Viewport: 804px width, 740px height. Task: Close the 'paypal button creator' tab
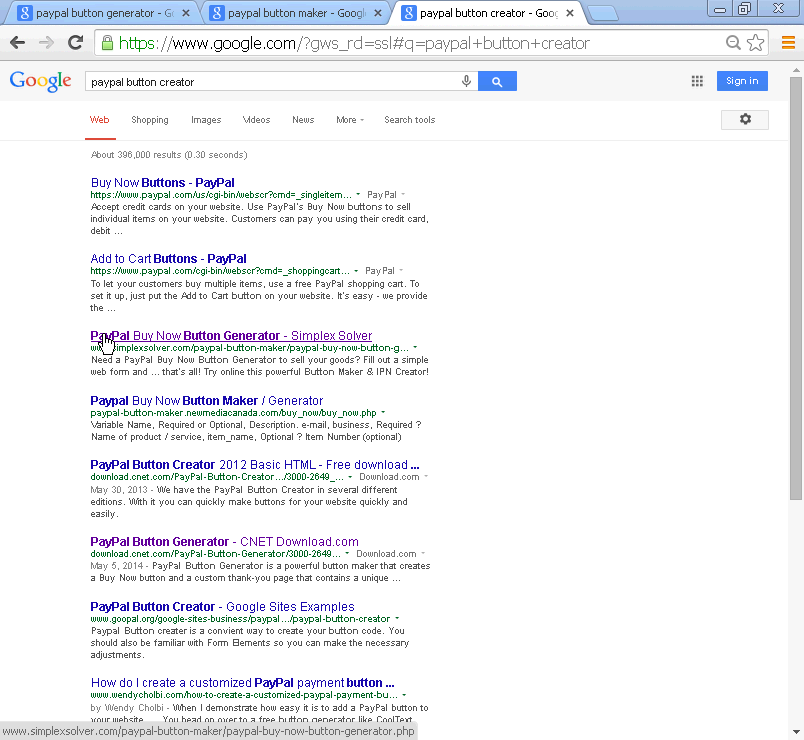(x=570, y=13)
